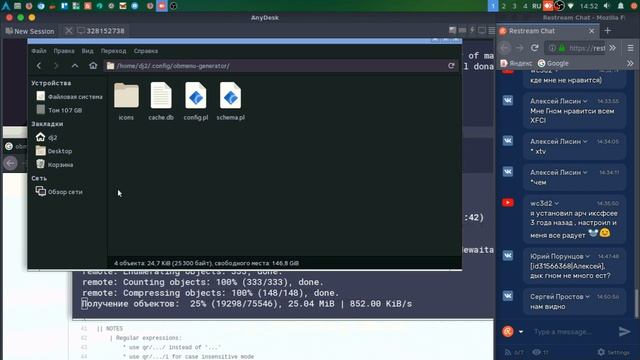Screen dimensions: 640x360
Task: Open AnyDesk hamburger menu icon
Action: (x=492, y=31)
